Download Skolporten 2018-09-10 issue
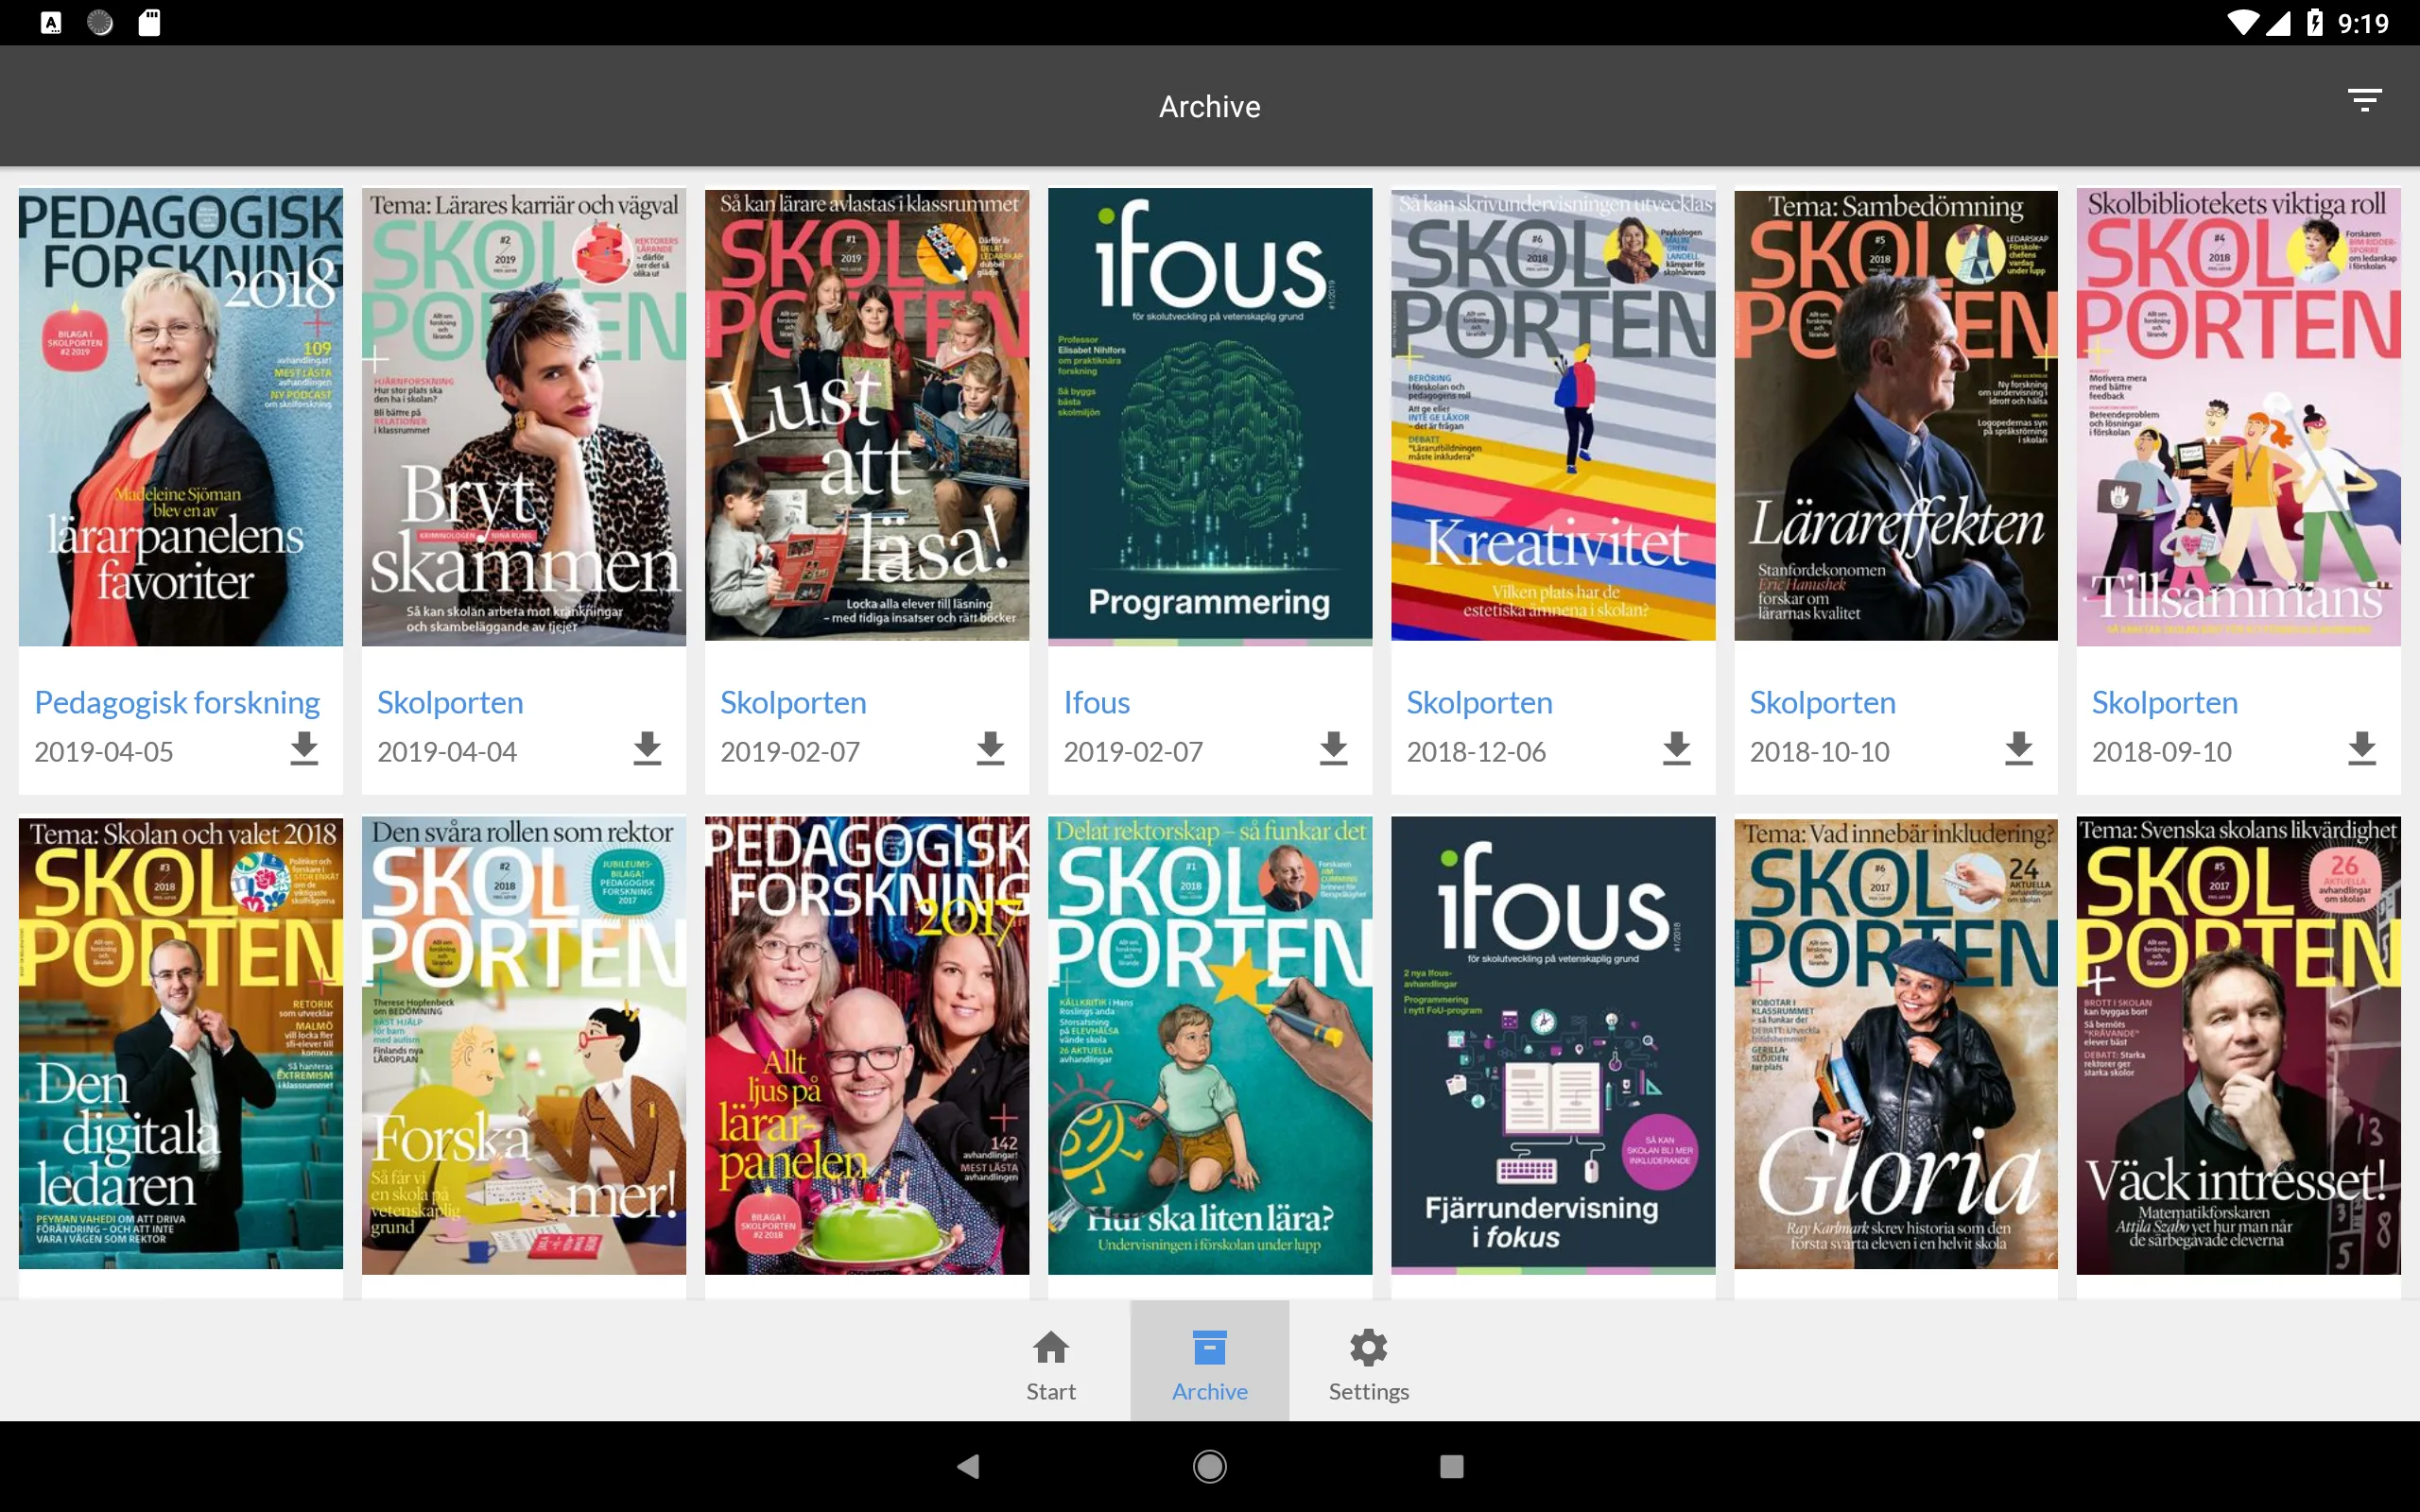Image resolution: width=2420 pixels, height=1512 pixels. [2364, 752]
